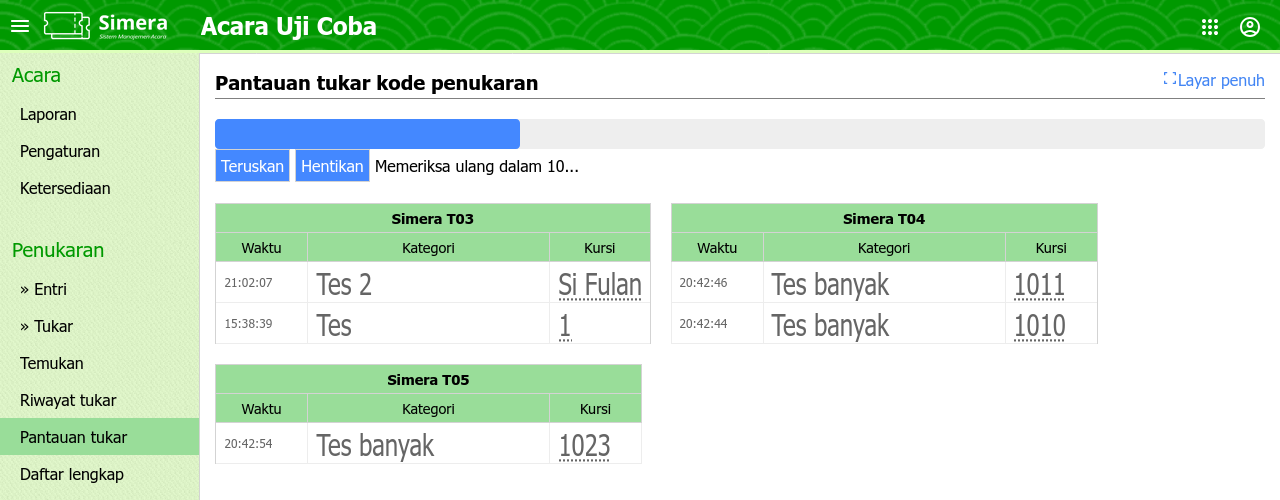Image resolution: width=1280 pixels, height=500 pixels.
Task: Click seat 1011 in Simera T04
Action: click(x=1039, y=285)
